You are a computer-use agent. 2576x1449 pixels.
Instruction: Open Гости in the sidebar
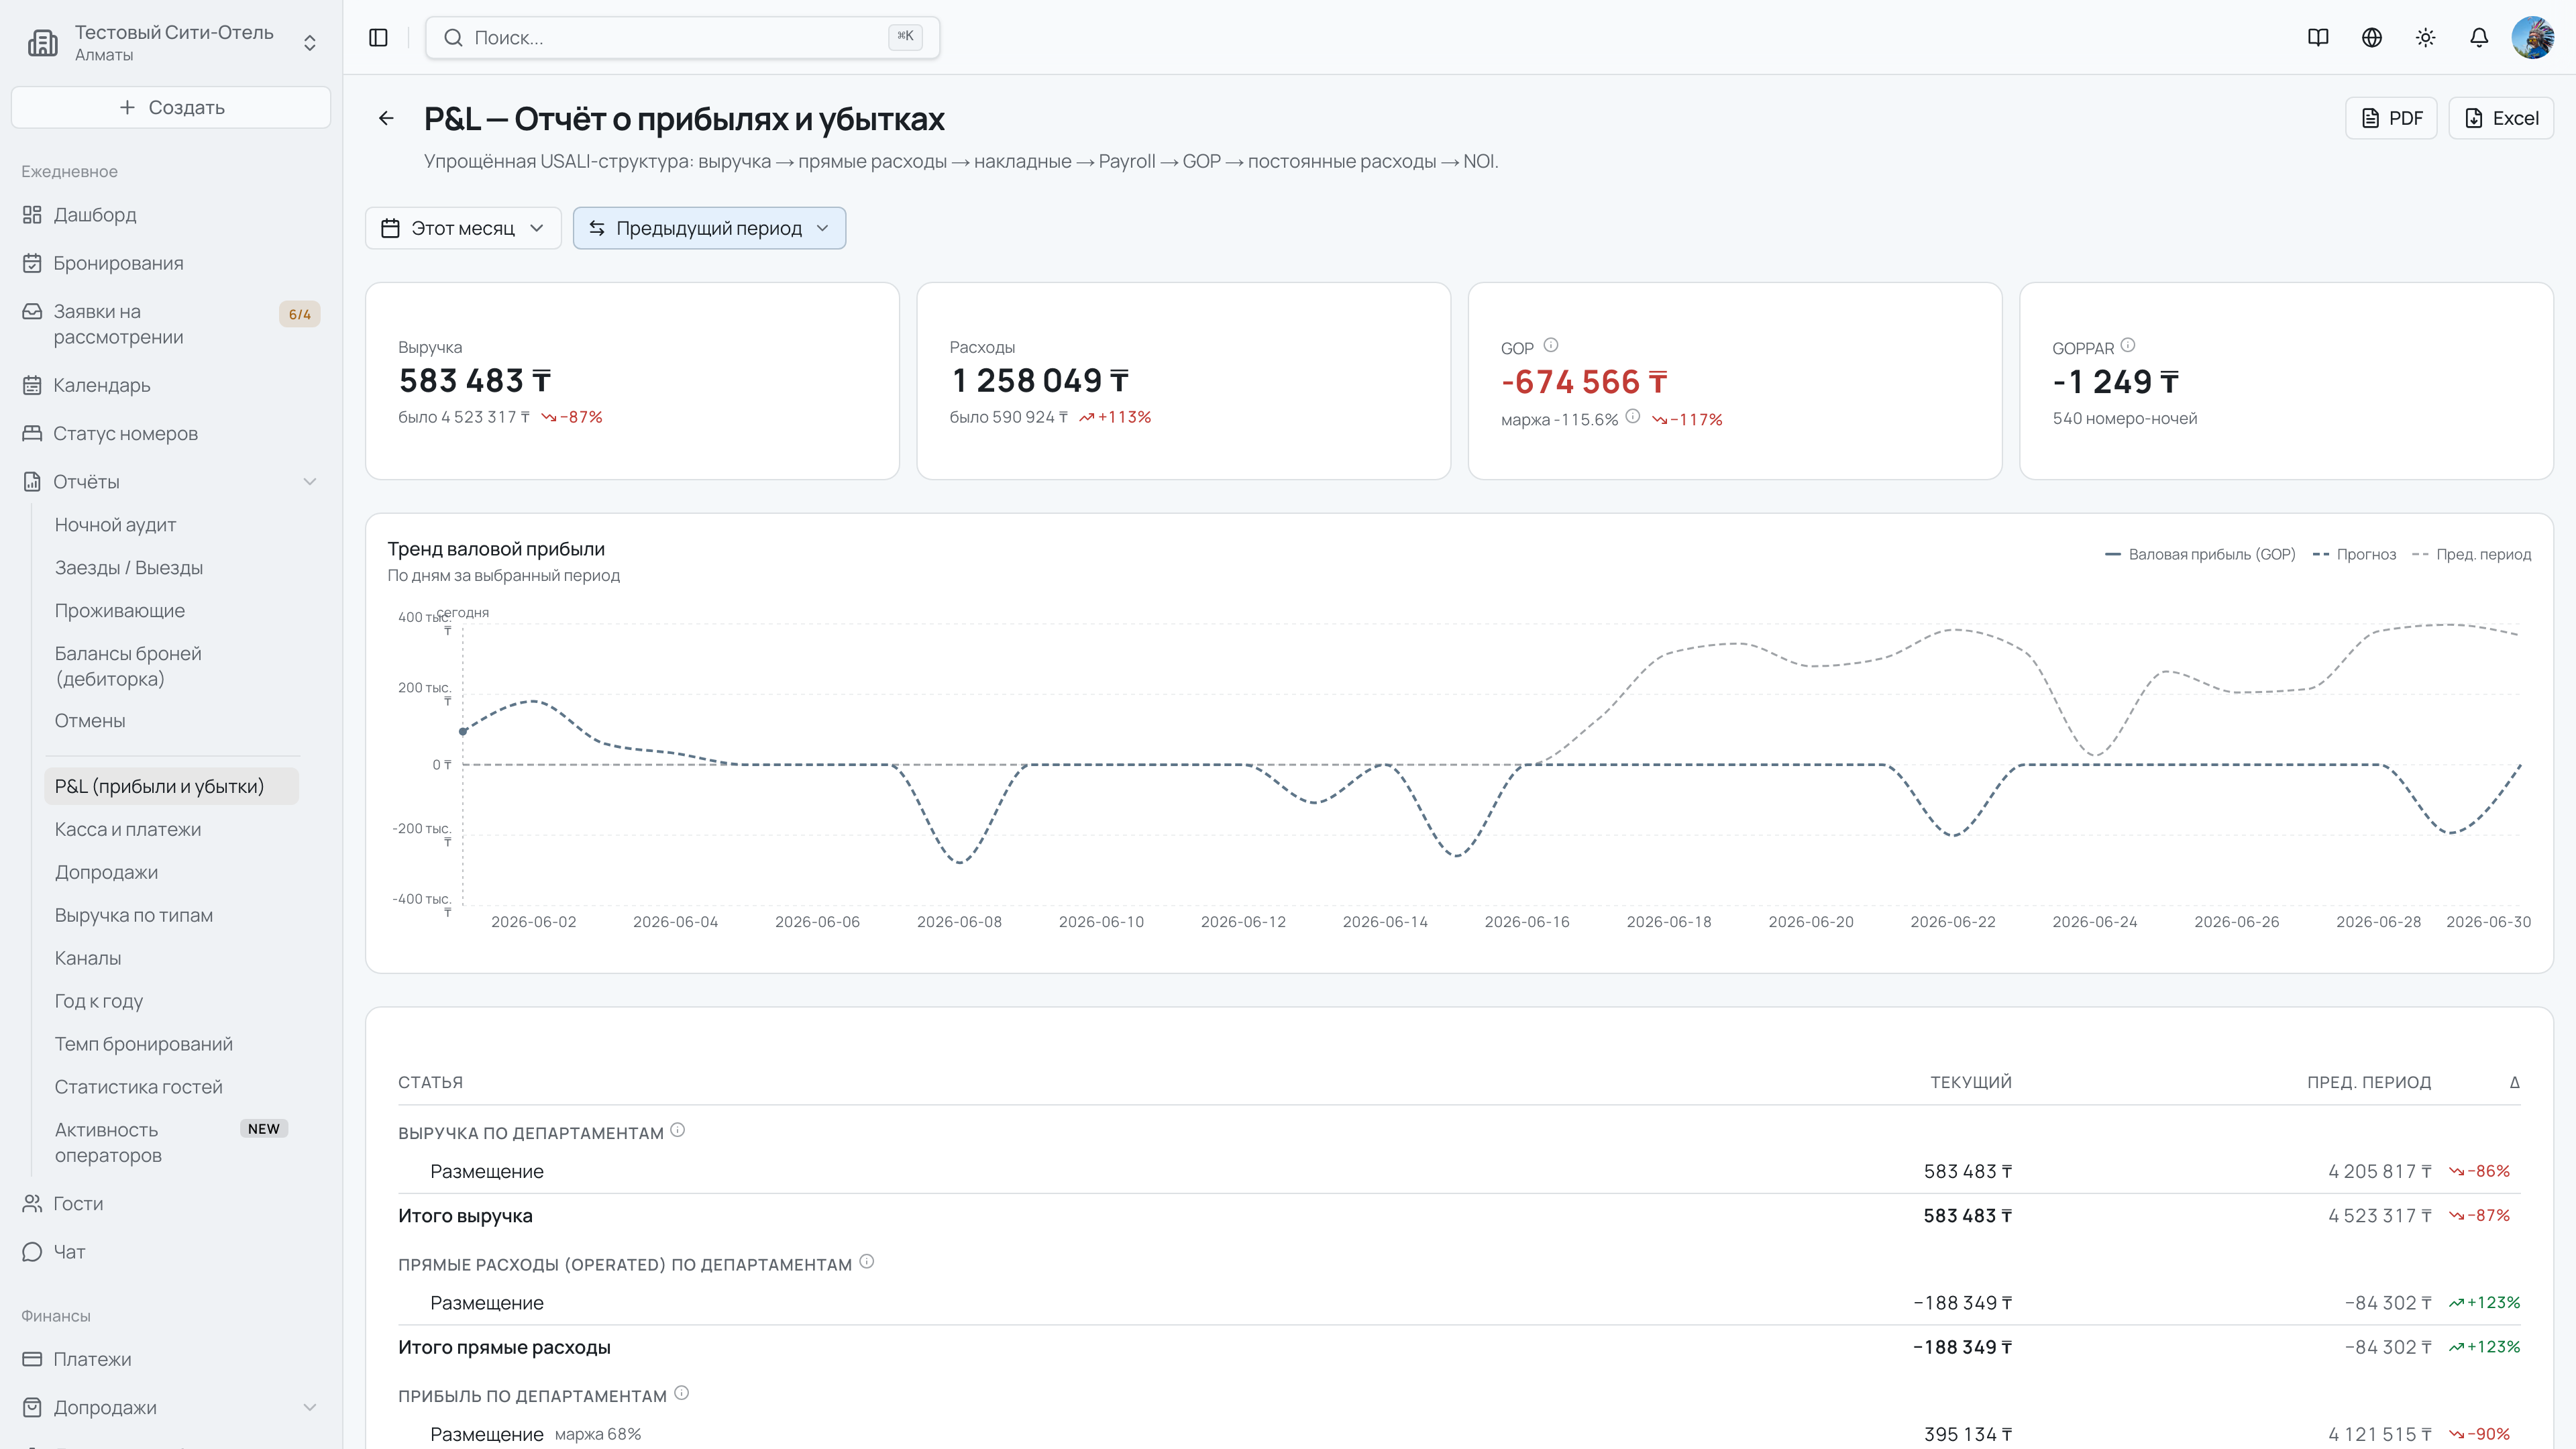point(171,1203)
